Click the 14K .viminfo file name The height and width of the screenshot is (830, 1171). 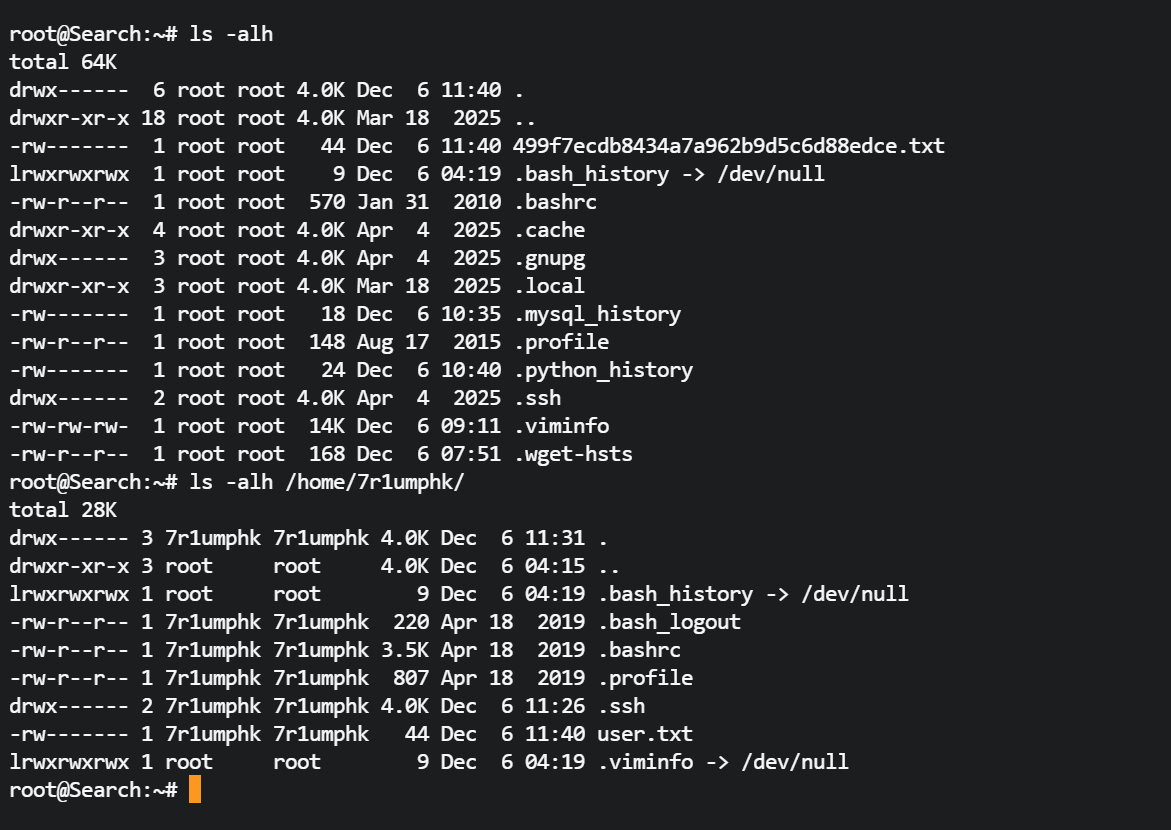point(561,426)
